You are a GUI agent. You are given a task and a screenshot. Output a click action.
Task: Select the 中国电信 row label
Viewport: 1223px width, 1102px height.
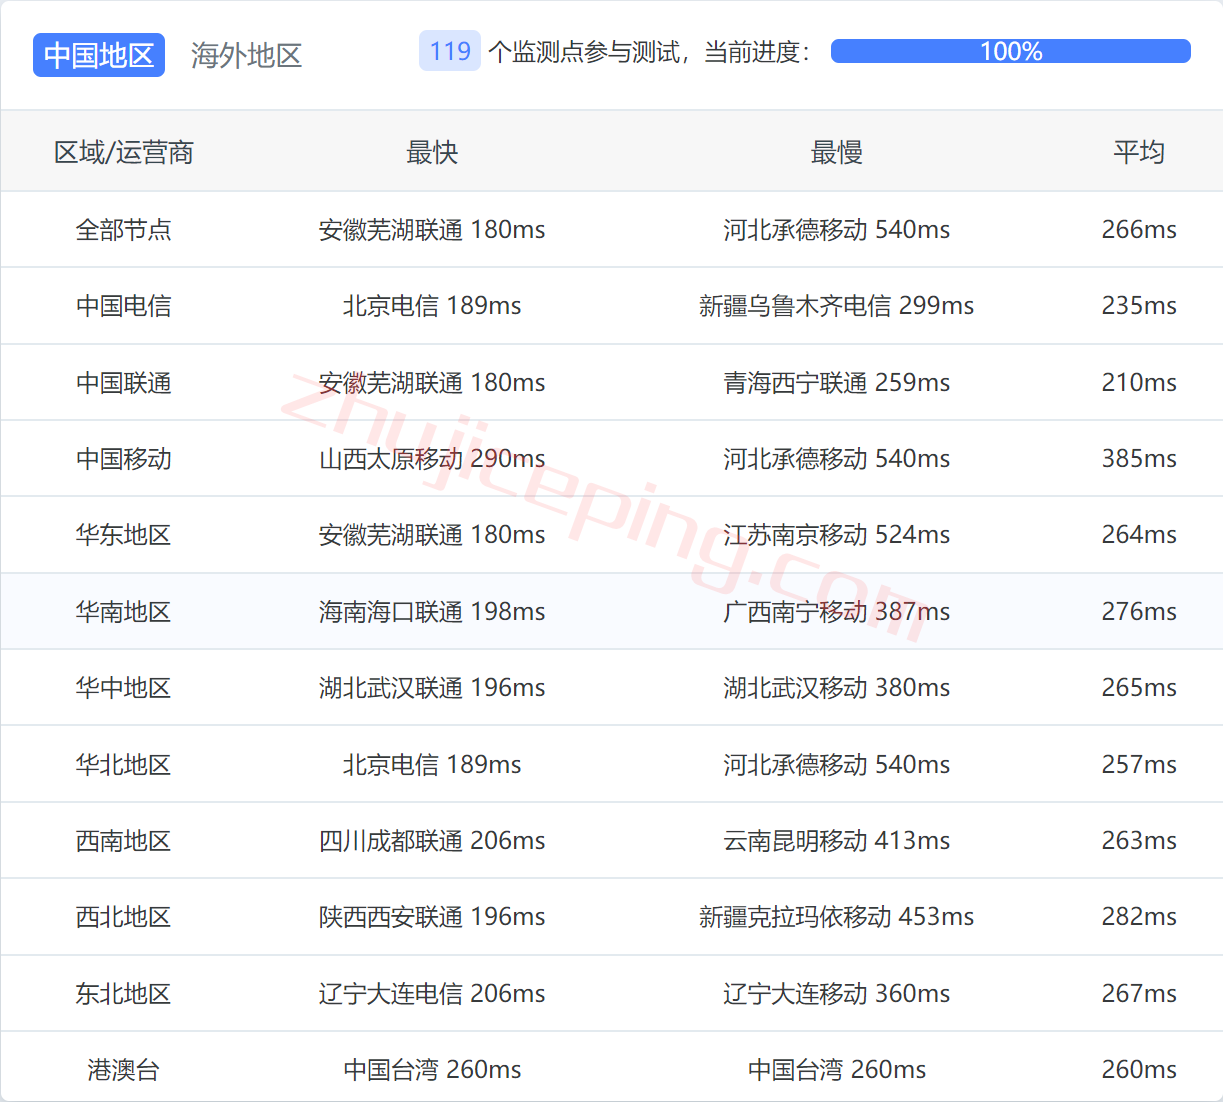(x=124, y=305)
